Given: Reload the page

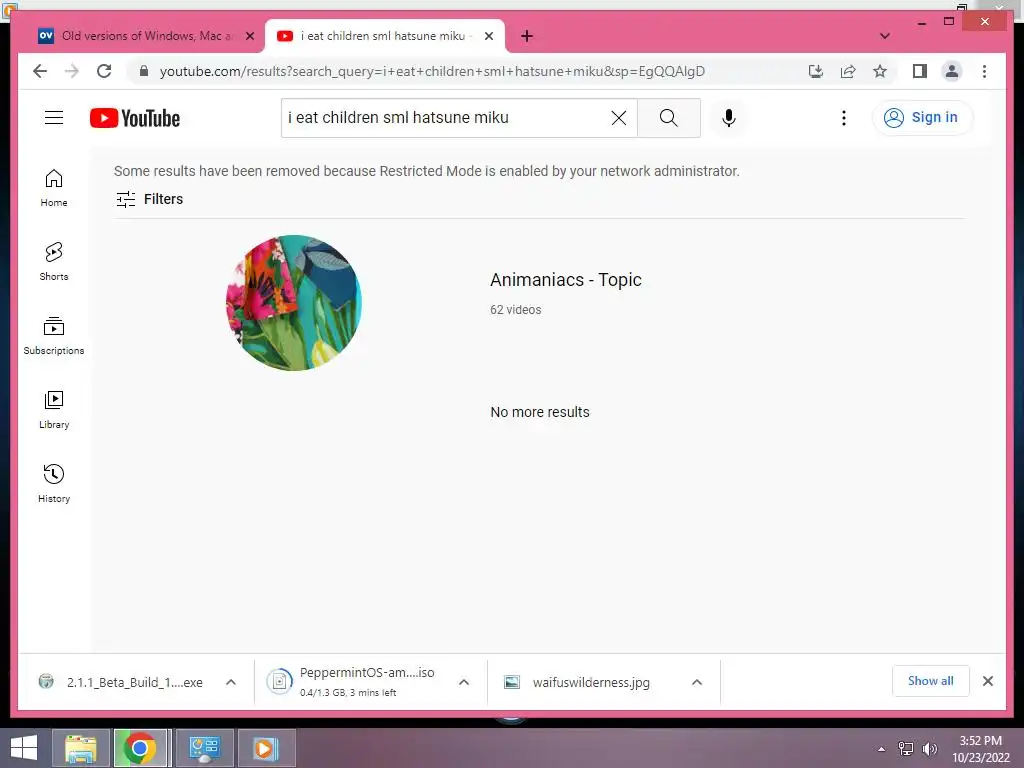Looking at the screenshot, I should [x=104, y=71].
